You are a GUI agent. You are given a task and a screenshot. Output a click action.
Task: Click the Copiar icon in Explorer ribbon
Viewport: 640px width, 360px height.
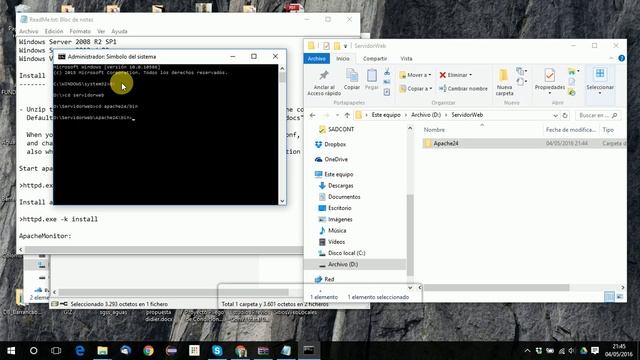[352, 76]
